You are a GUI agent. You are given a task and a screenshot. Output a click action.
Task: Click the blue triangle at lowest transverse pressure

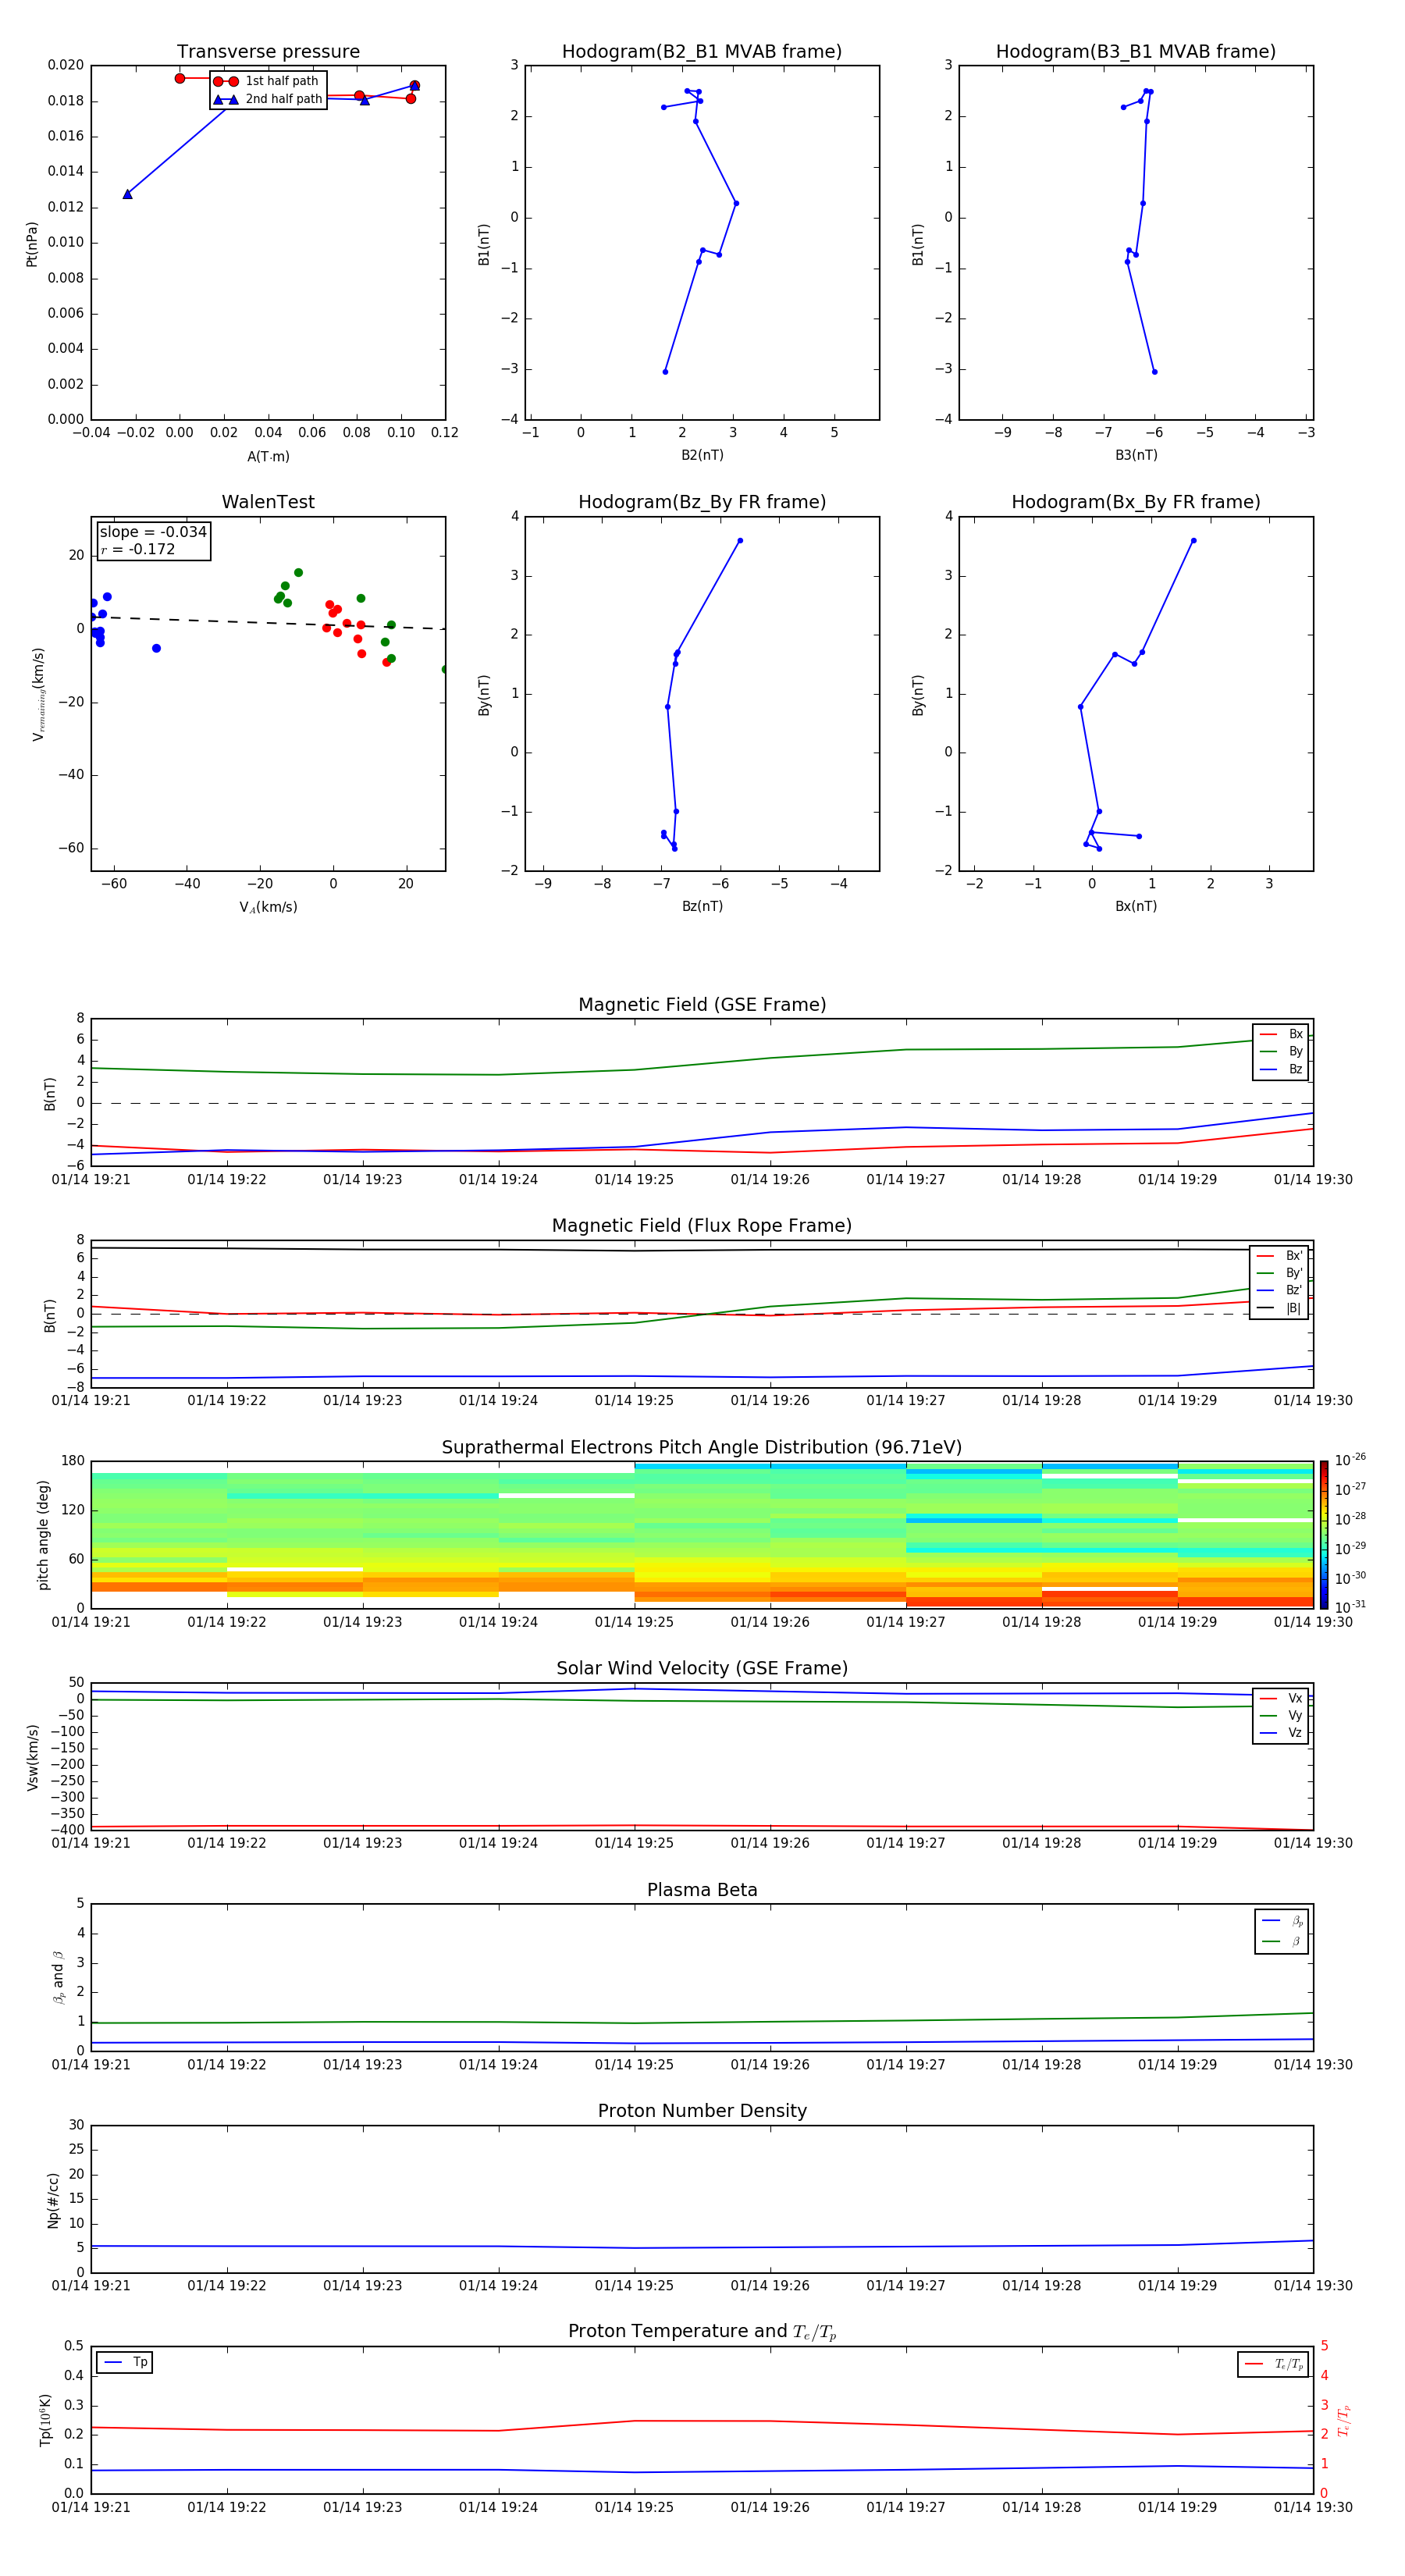127,194
